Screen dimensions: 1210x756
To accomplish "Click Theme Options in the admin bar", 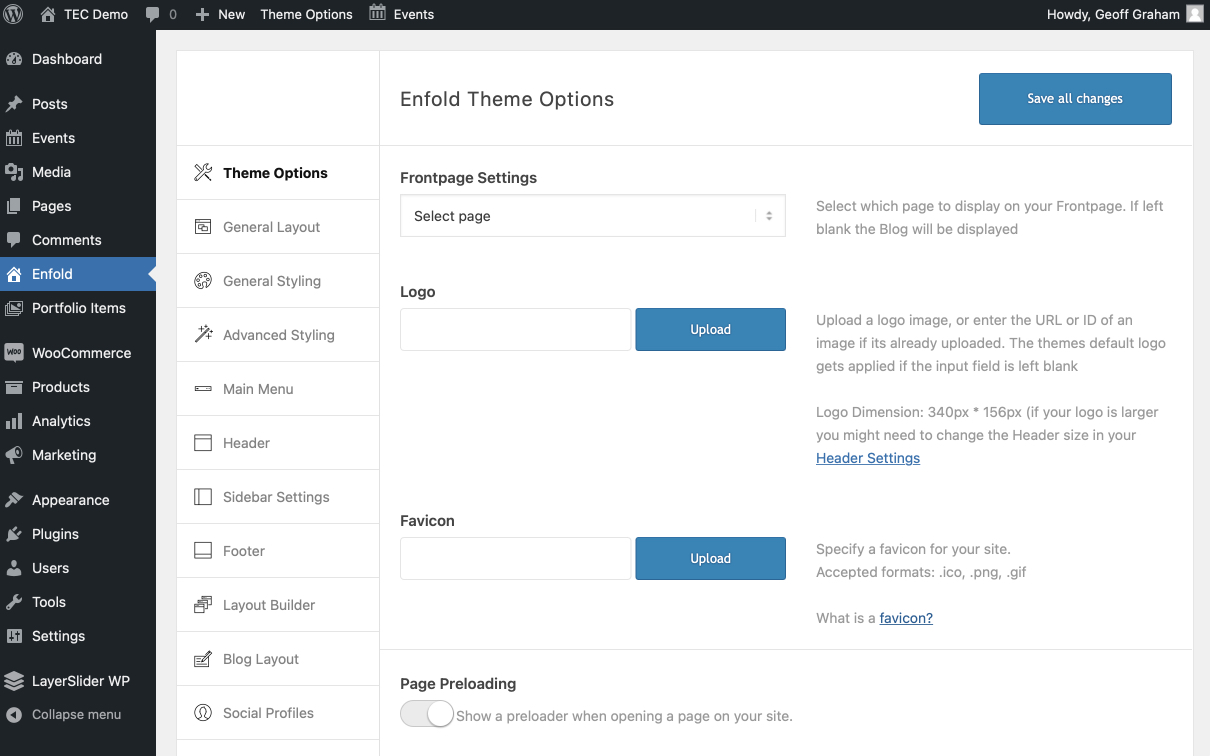I will (x=306, y=14).
